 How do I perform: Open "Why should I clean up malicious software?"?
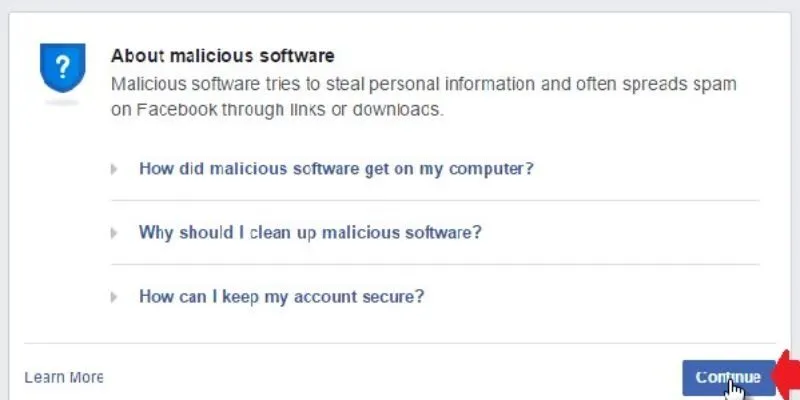[310, 232]
